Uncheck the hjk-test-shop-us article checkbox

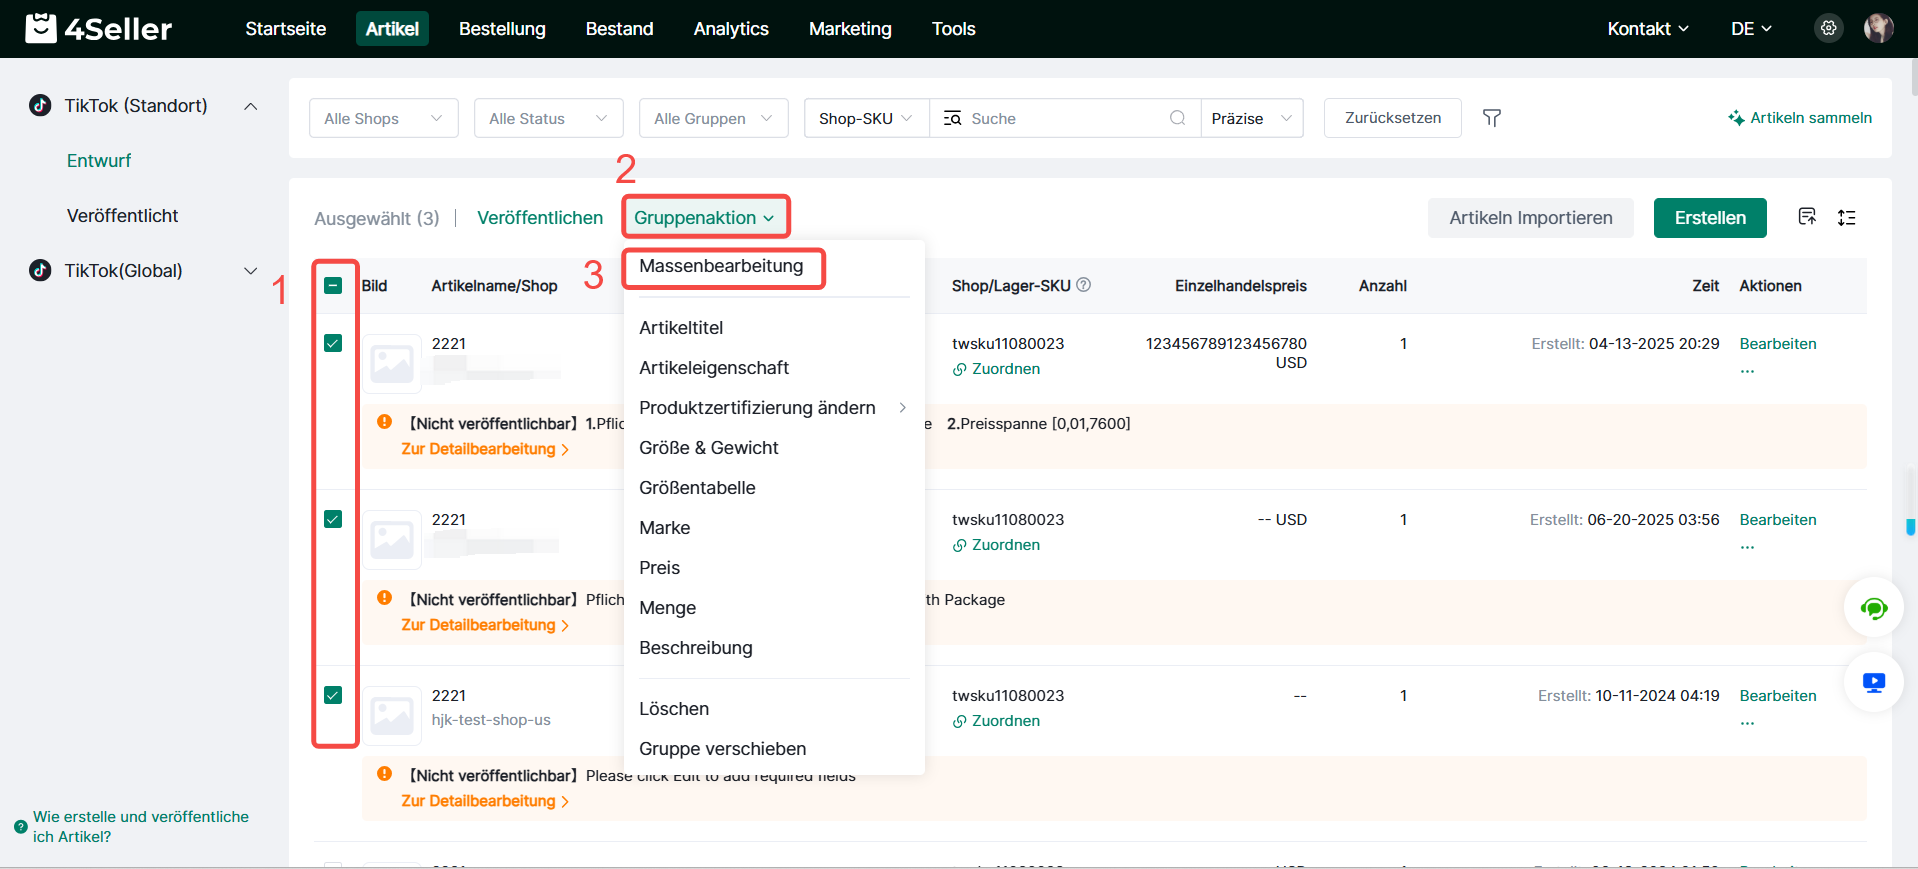coord(333,695)
